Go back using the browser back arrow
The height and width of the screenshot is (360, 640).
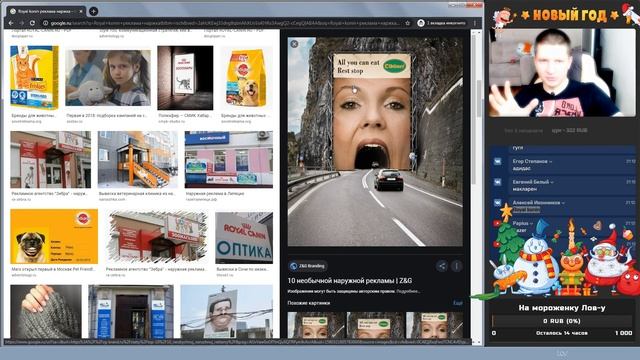click(11, 23)
